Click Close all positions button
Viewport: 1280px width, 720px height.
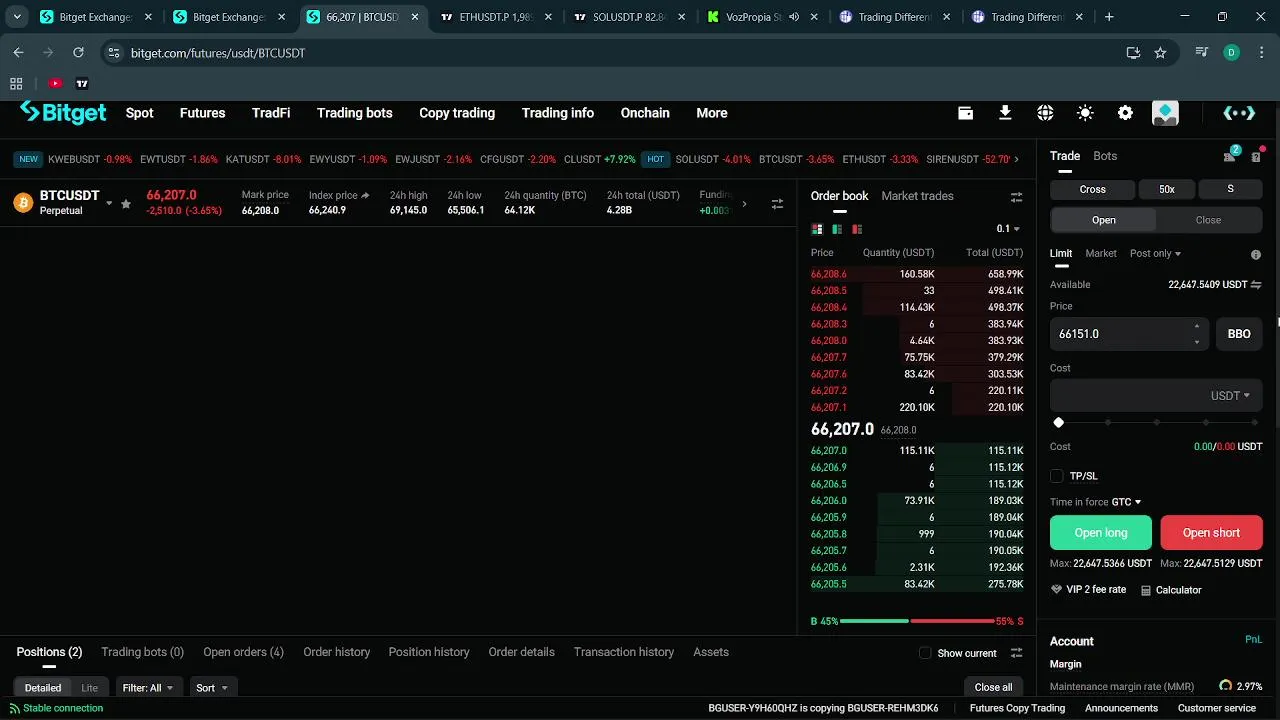tap(993, 688)
